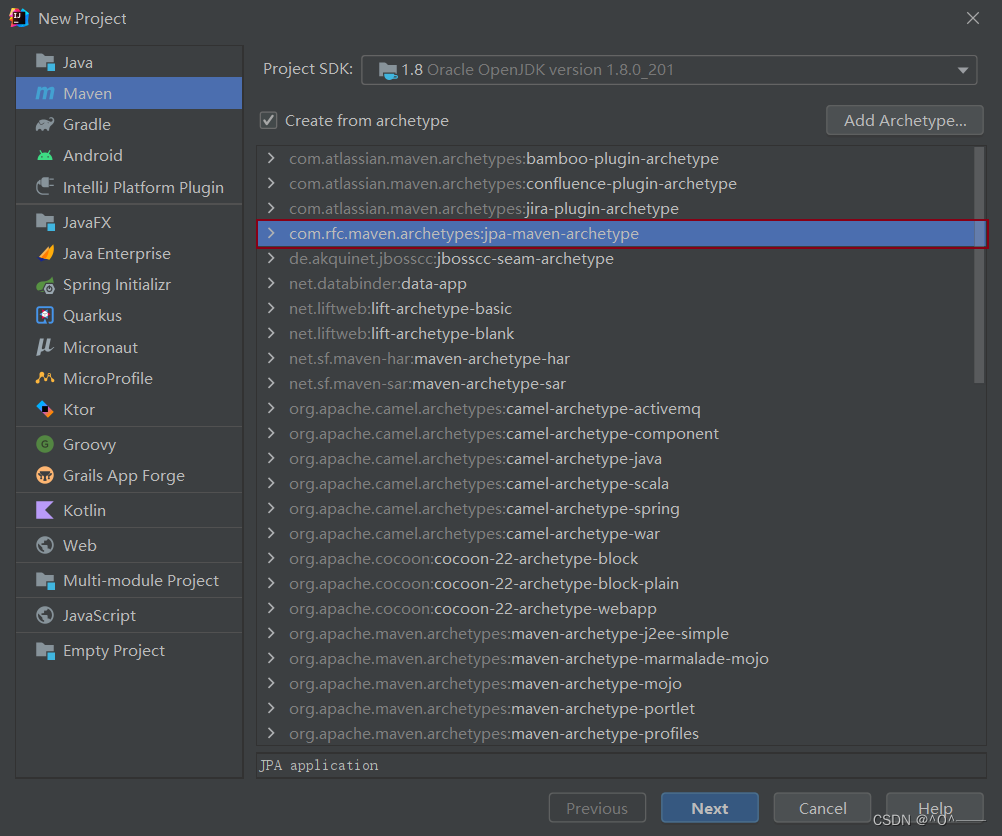This screenshot has width=1002, height=836.
Task: Click the archetype list vertical scrollbar
Action: (979, 265)
